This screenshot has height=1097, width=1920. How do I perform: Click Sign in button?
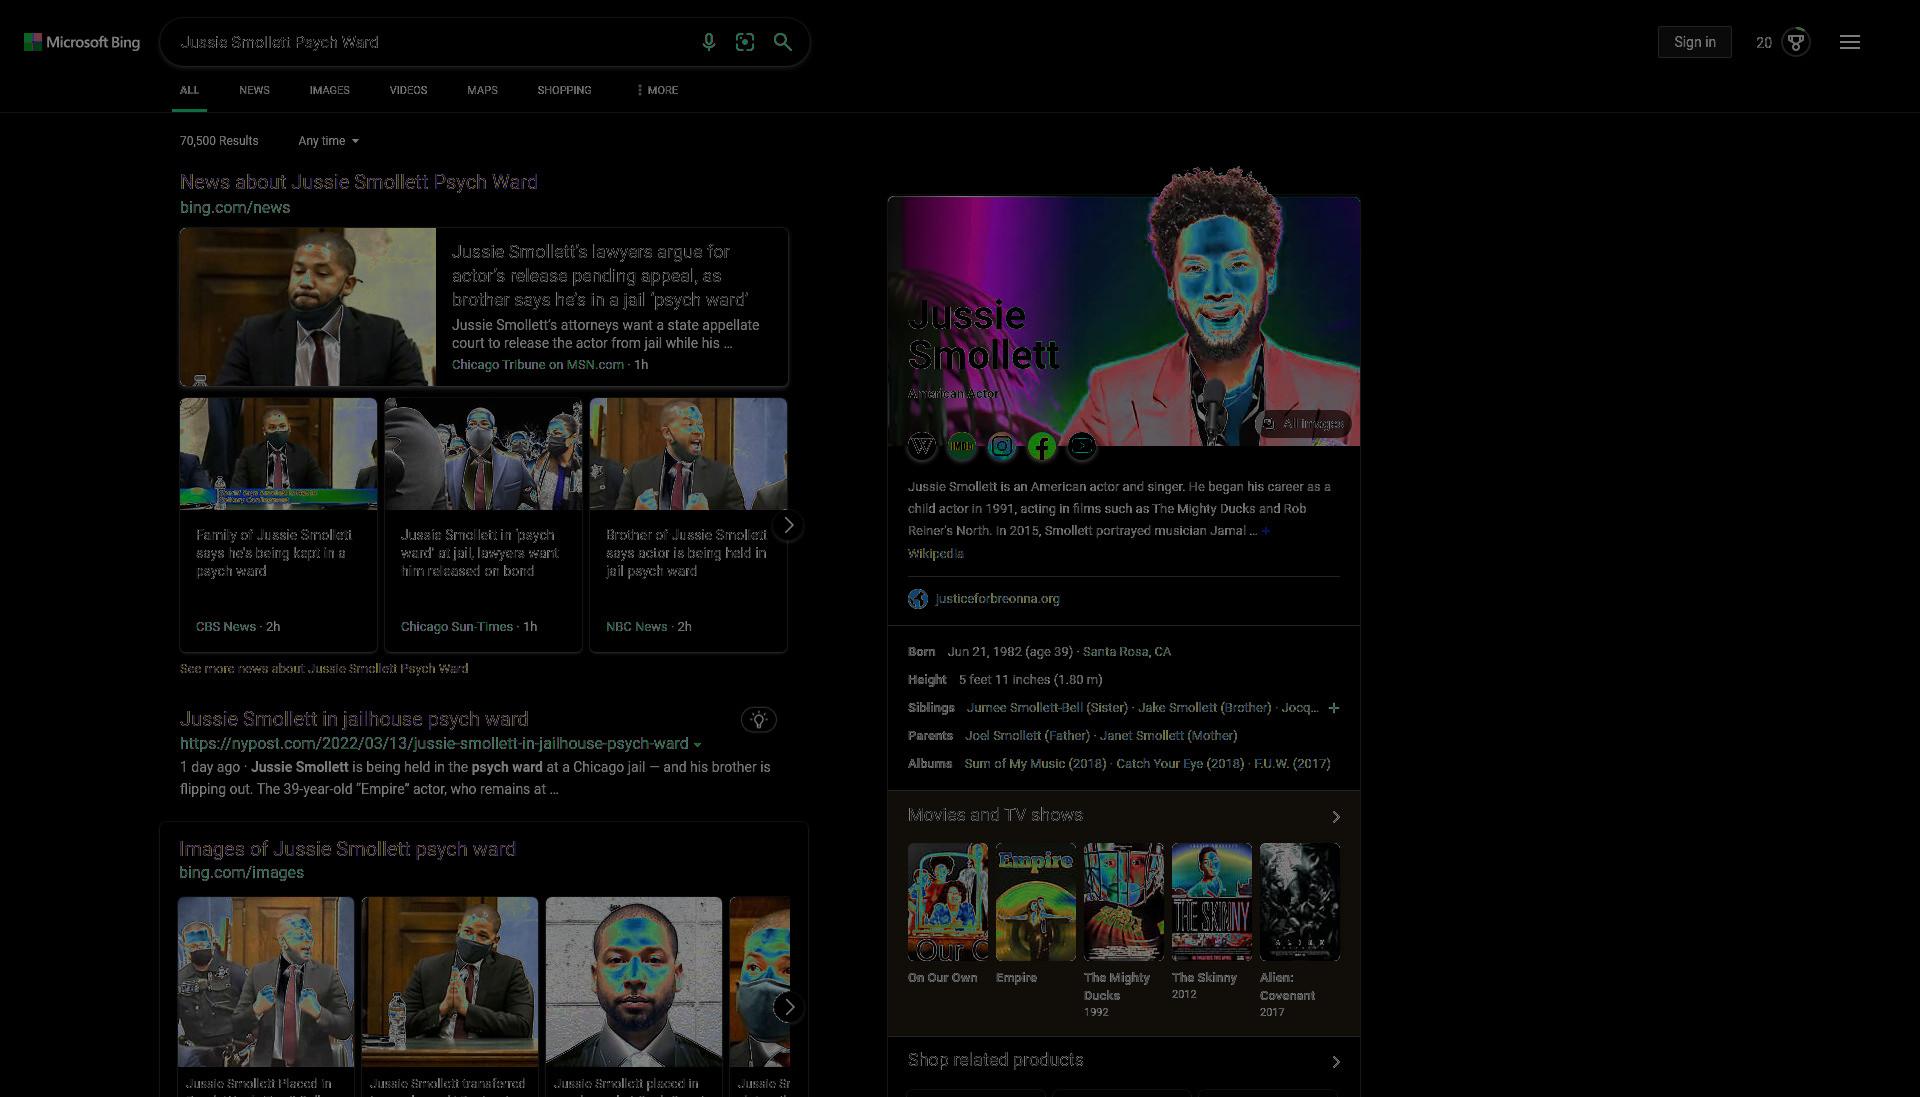click(x=1695, y=42)
